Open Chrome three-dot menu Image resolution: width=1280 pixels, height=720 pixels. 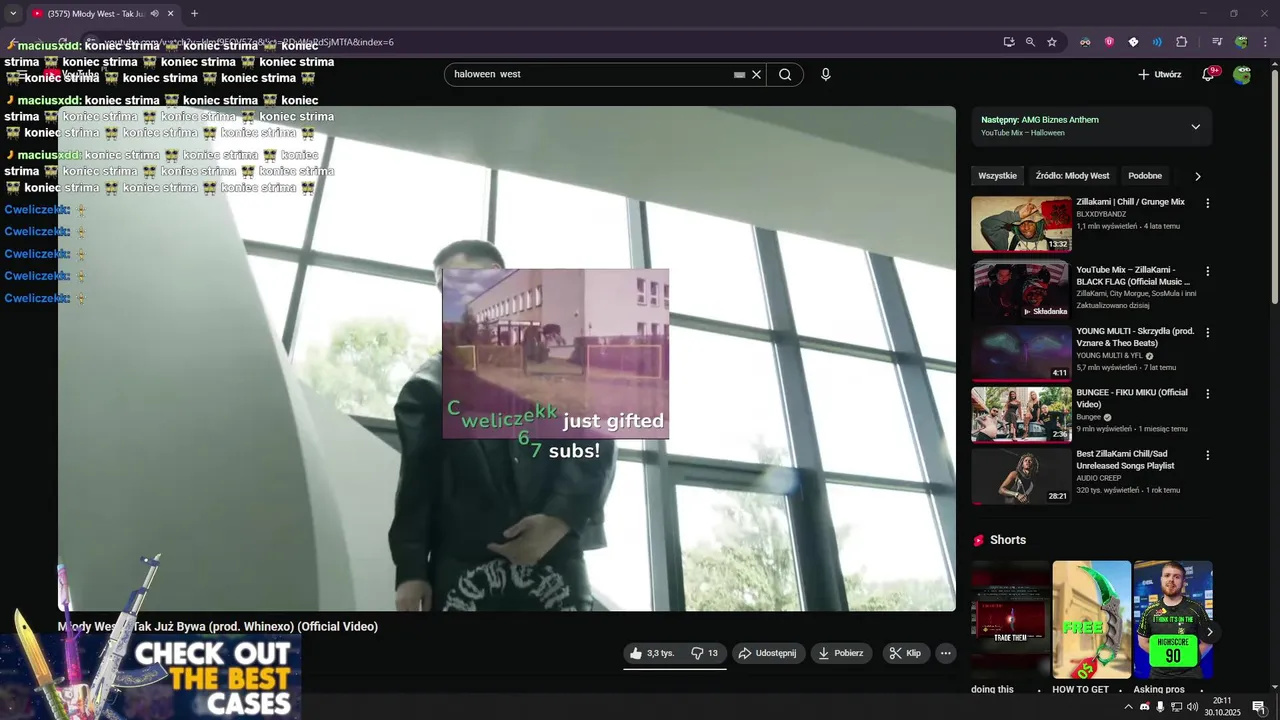(1266, 42)
